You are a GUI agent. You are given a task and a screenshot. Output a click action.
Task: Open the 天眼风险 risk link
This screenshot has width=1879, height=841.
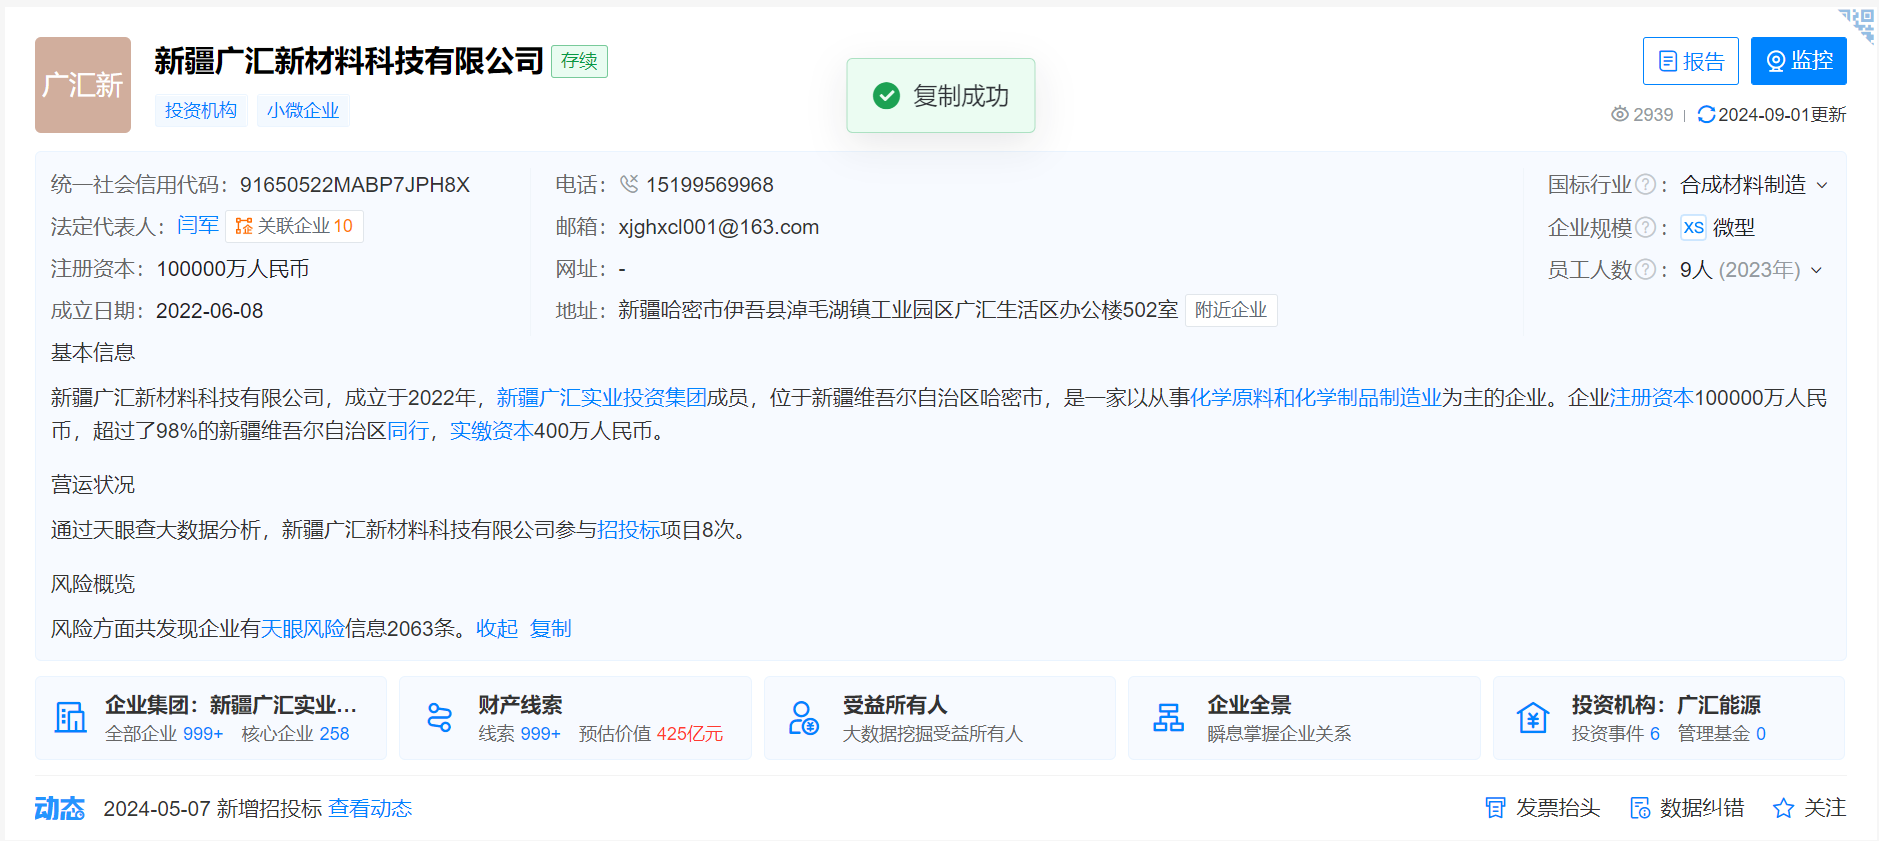pos(303,629)
